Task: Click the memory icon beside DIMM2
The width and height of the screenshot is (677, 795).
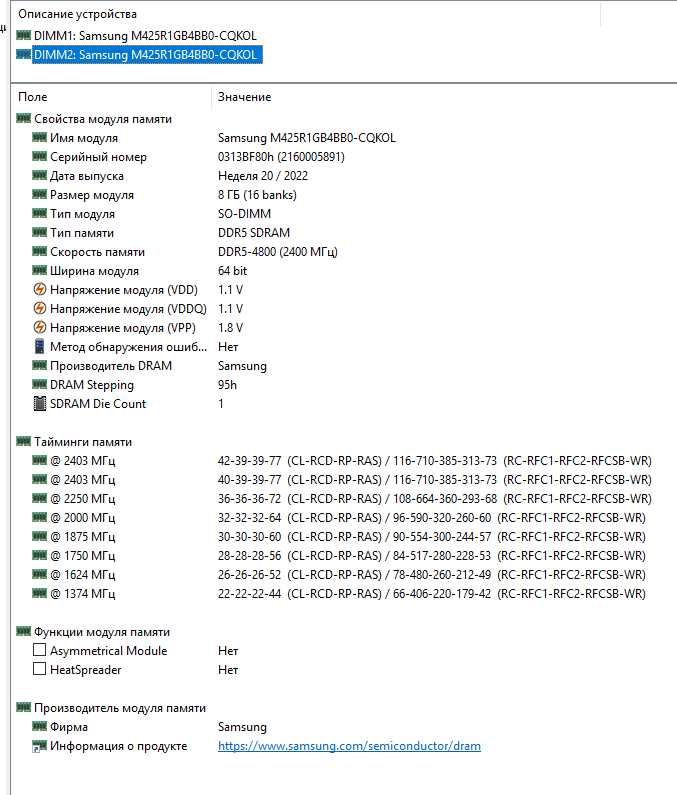Action: (x=23, y=54)
